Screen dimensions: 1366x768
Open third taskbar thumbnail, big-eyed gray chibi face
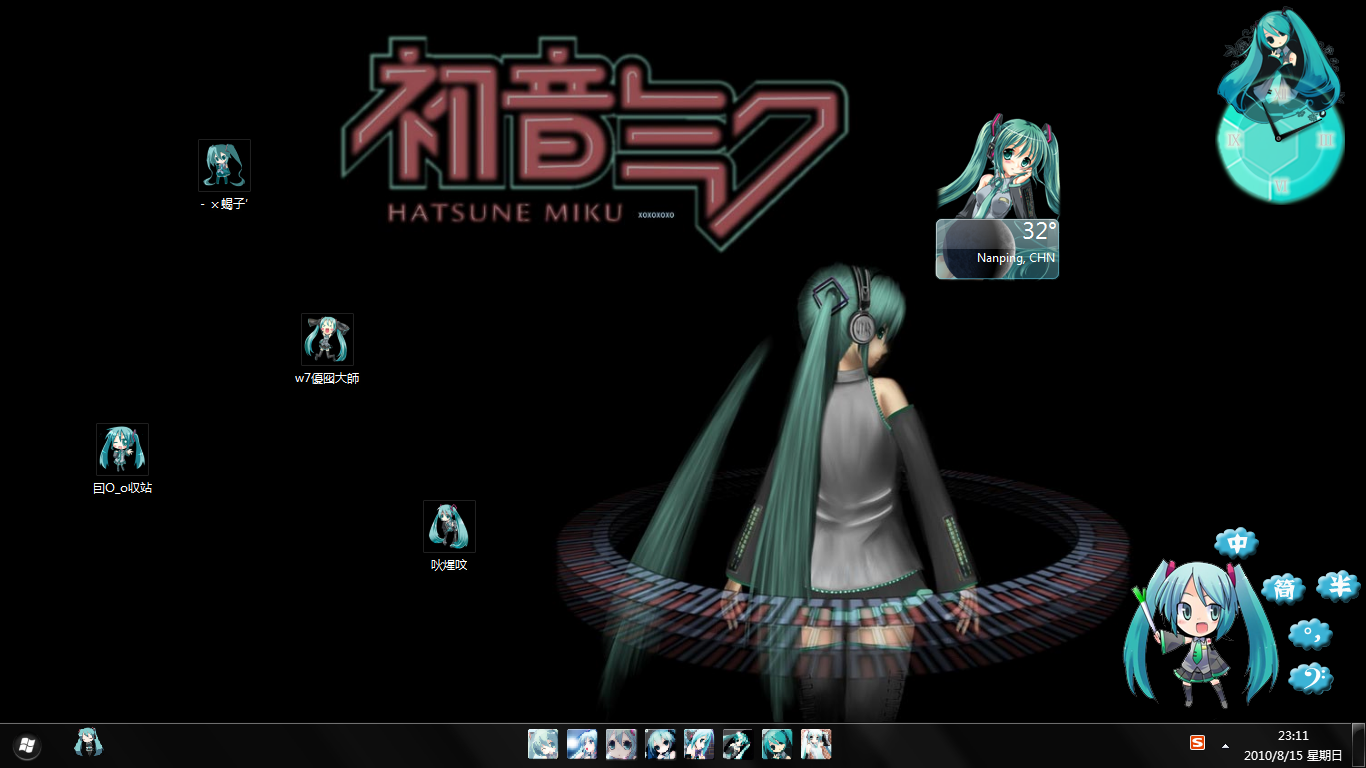pyautogui.click(x=621, y=744)
